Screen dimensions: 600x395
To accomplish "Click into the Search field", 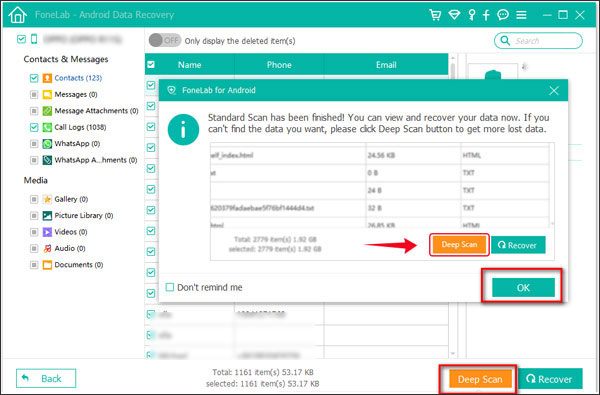I will pos(538,41).
